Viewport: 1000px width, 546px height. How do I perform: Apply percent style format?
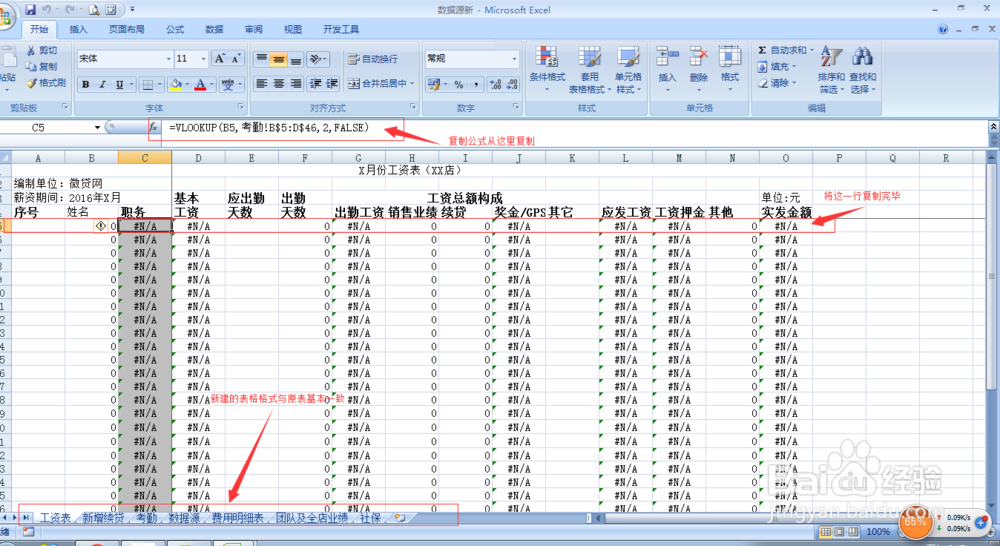[x=459, y=84]
